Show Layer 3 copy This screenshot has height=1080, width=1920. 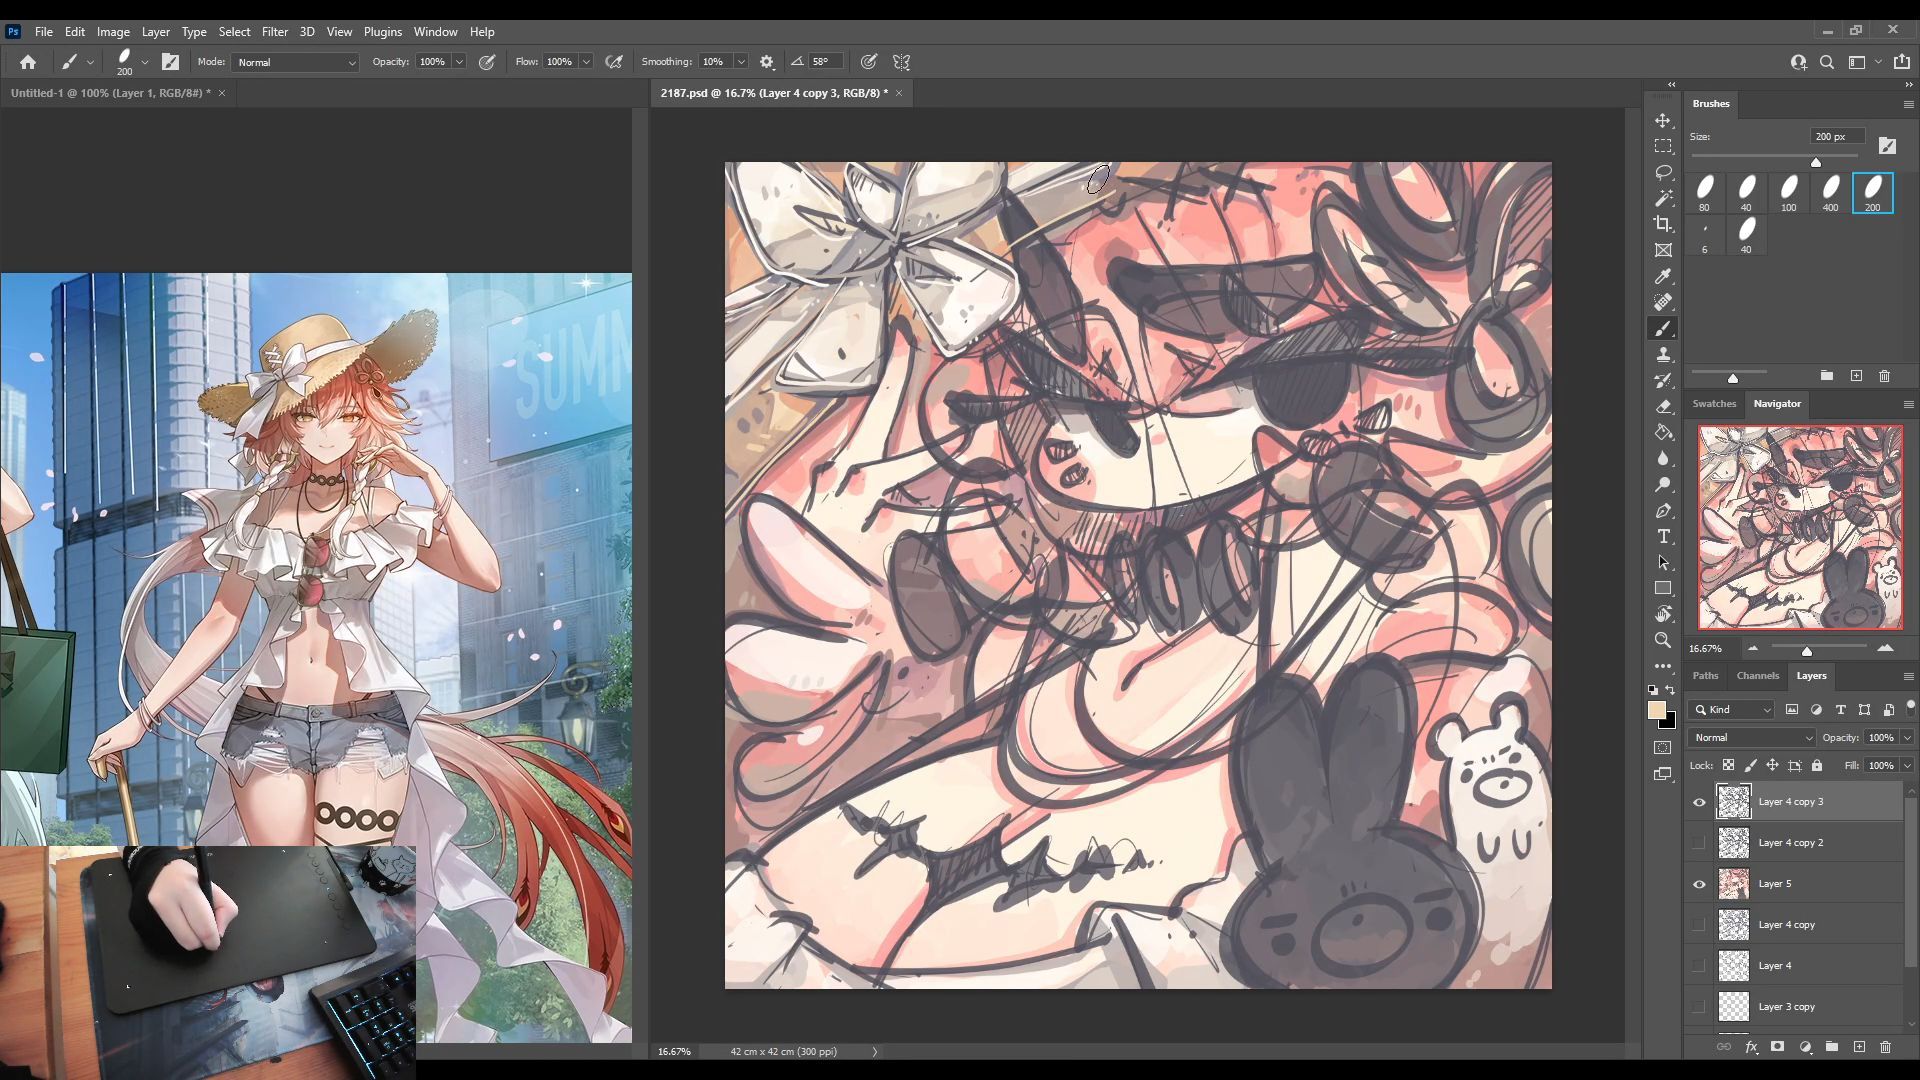[x=1699, y=1007]
